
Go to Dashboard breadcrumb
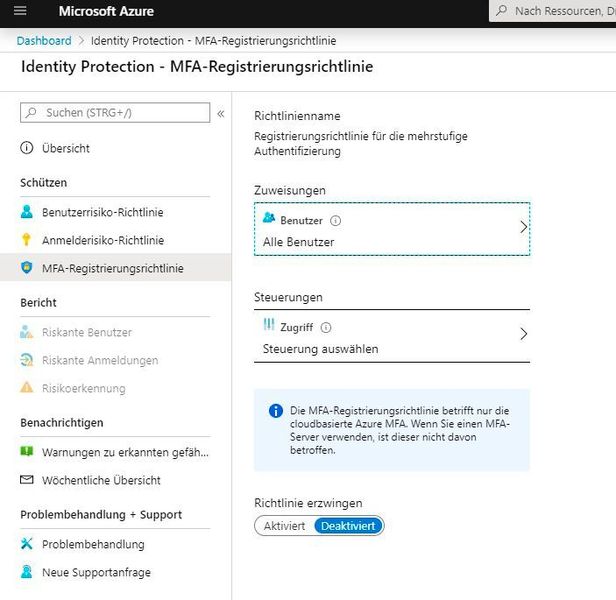[44, 41]
